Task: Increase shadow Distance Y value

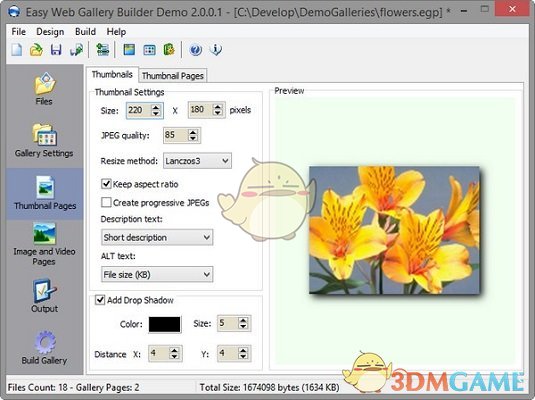Action: (x=243, y=350)
